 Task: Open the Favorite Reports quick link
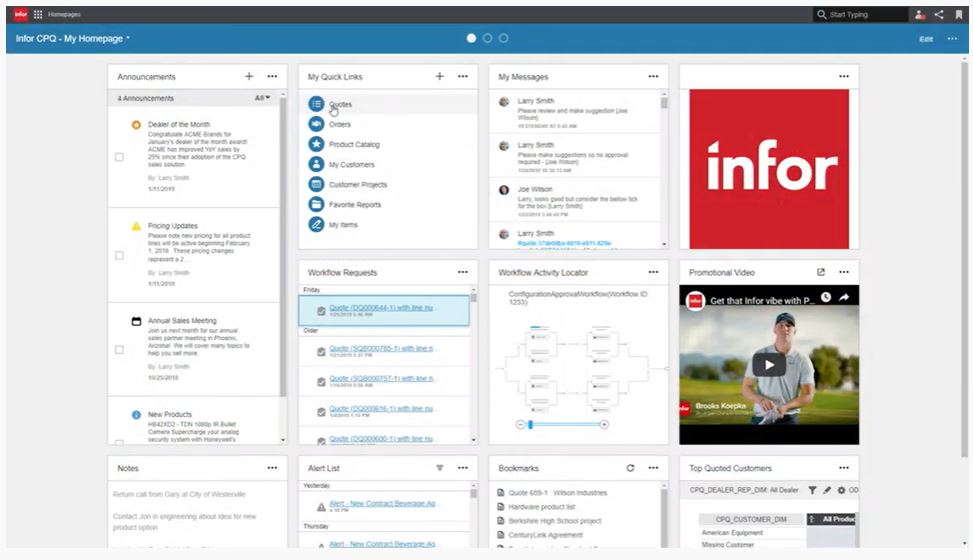355,204
